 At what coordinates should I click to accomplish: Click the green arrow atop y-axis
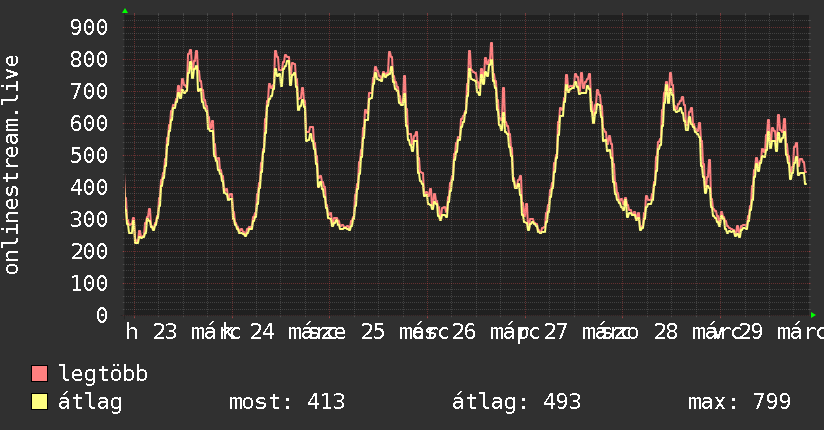tap(125, 11)
